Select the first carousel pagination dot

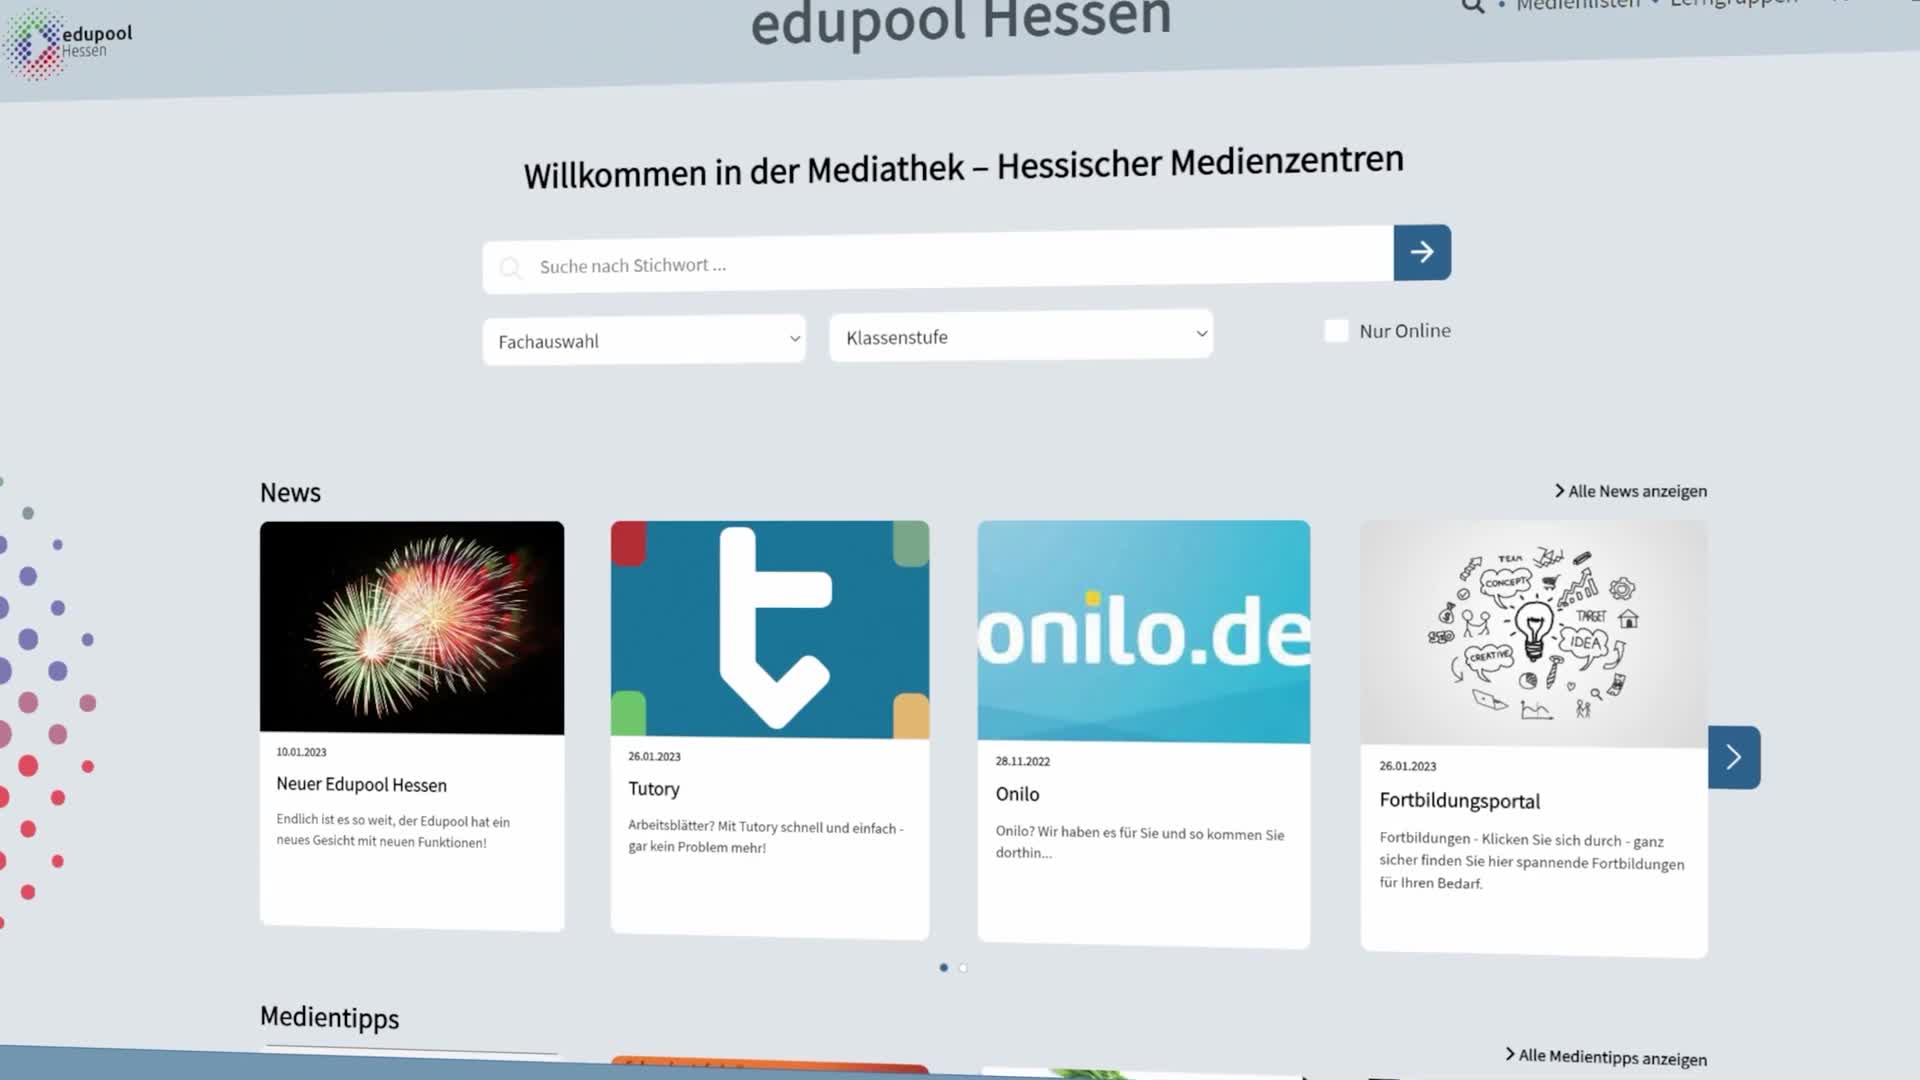pos(943,967)
